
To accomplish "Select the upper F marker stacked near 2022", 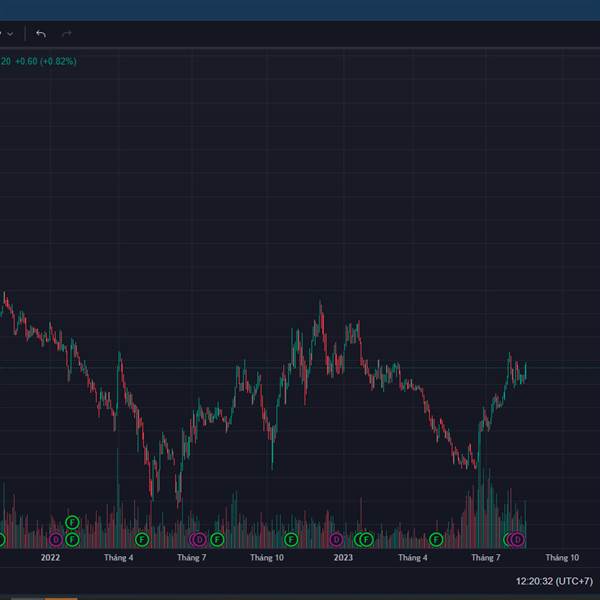I will [x=72, y=522].
